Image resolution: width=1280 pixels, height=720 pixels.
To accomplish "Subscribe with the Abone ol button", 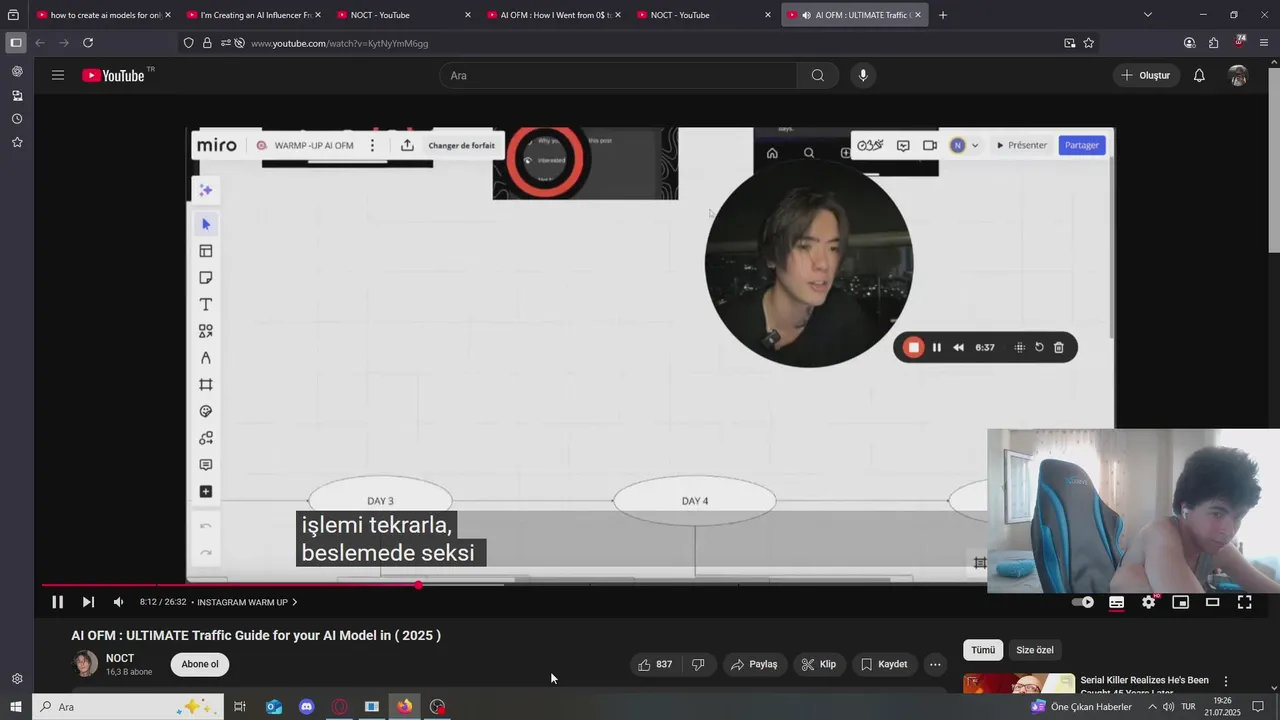I will (200, 664).
